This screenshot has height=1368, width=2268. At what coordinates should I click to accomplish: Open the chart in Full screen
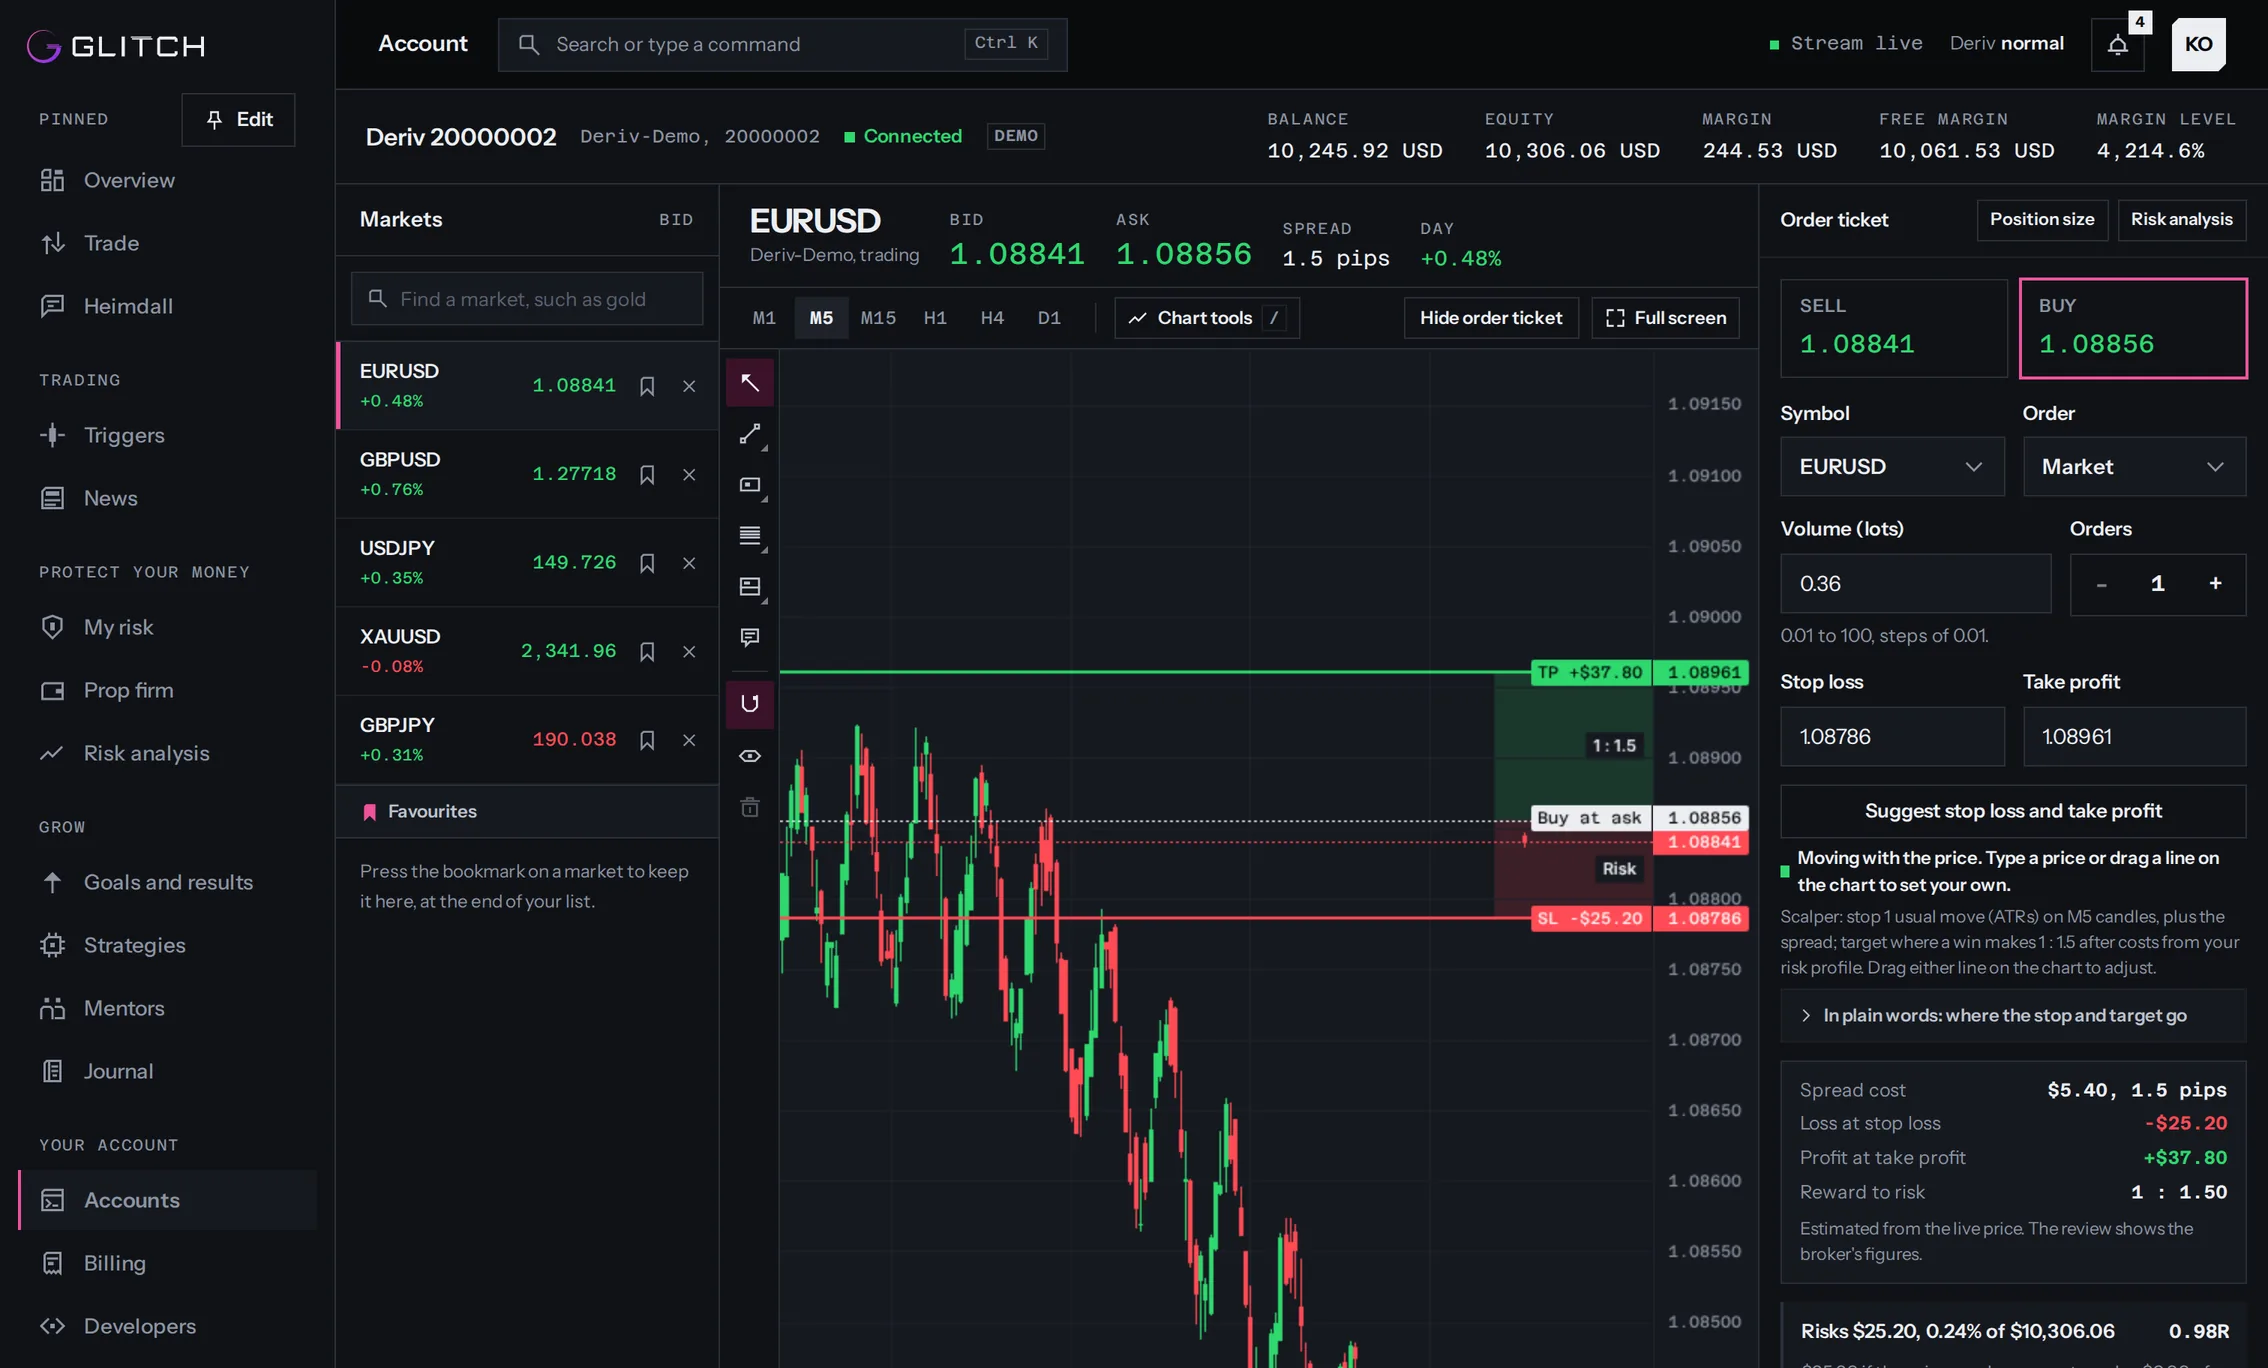(1665, 318)
